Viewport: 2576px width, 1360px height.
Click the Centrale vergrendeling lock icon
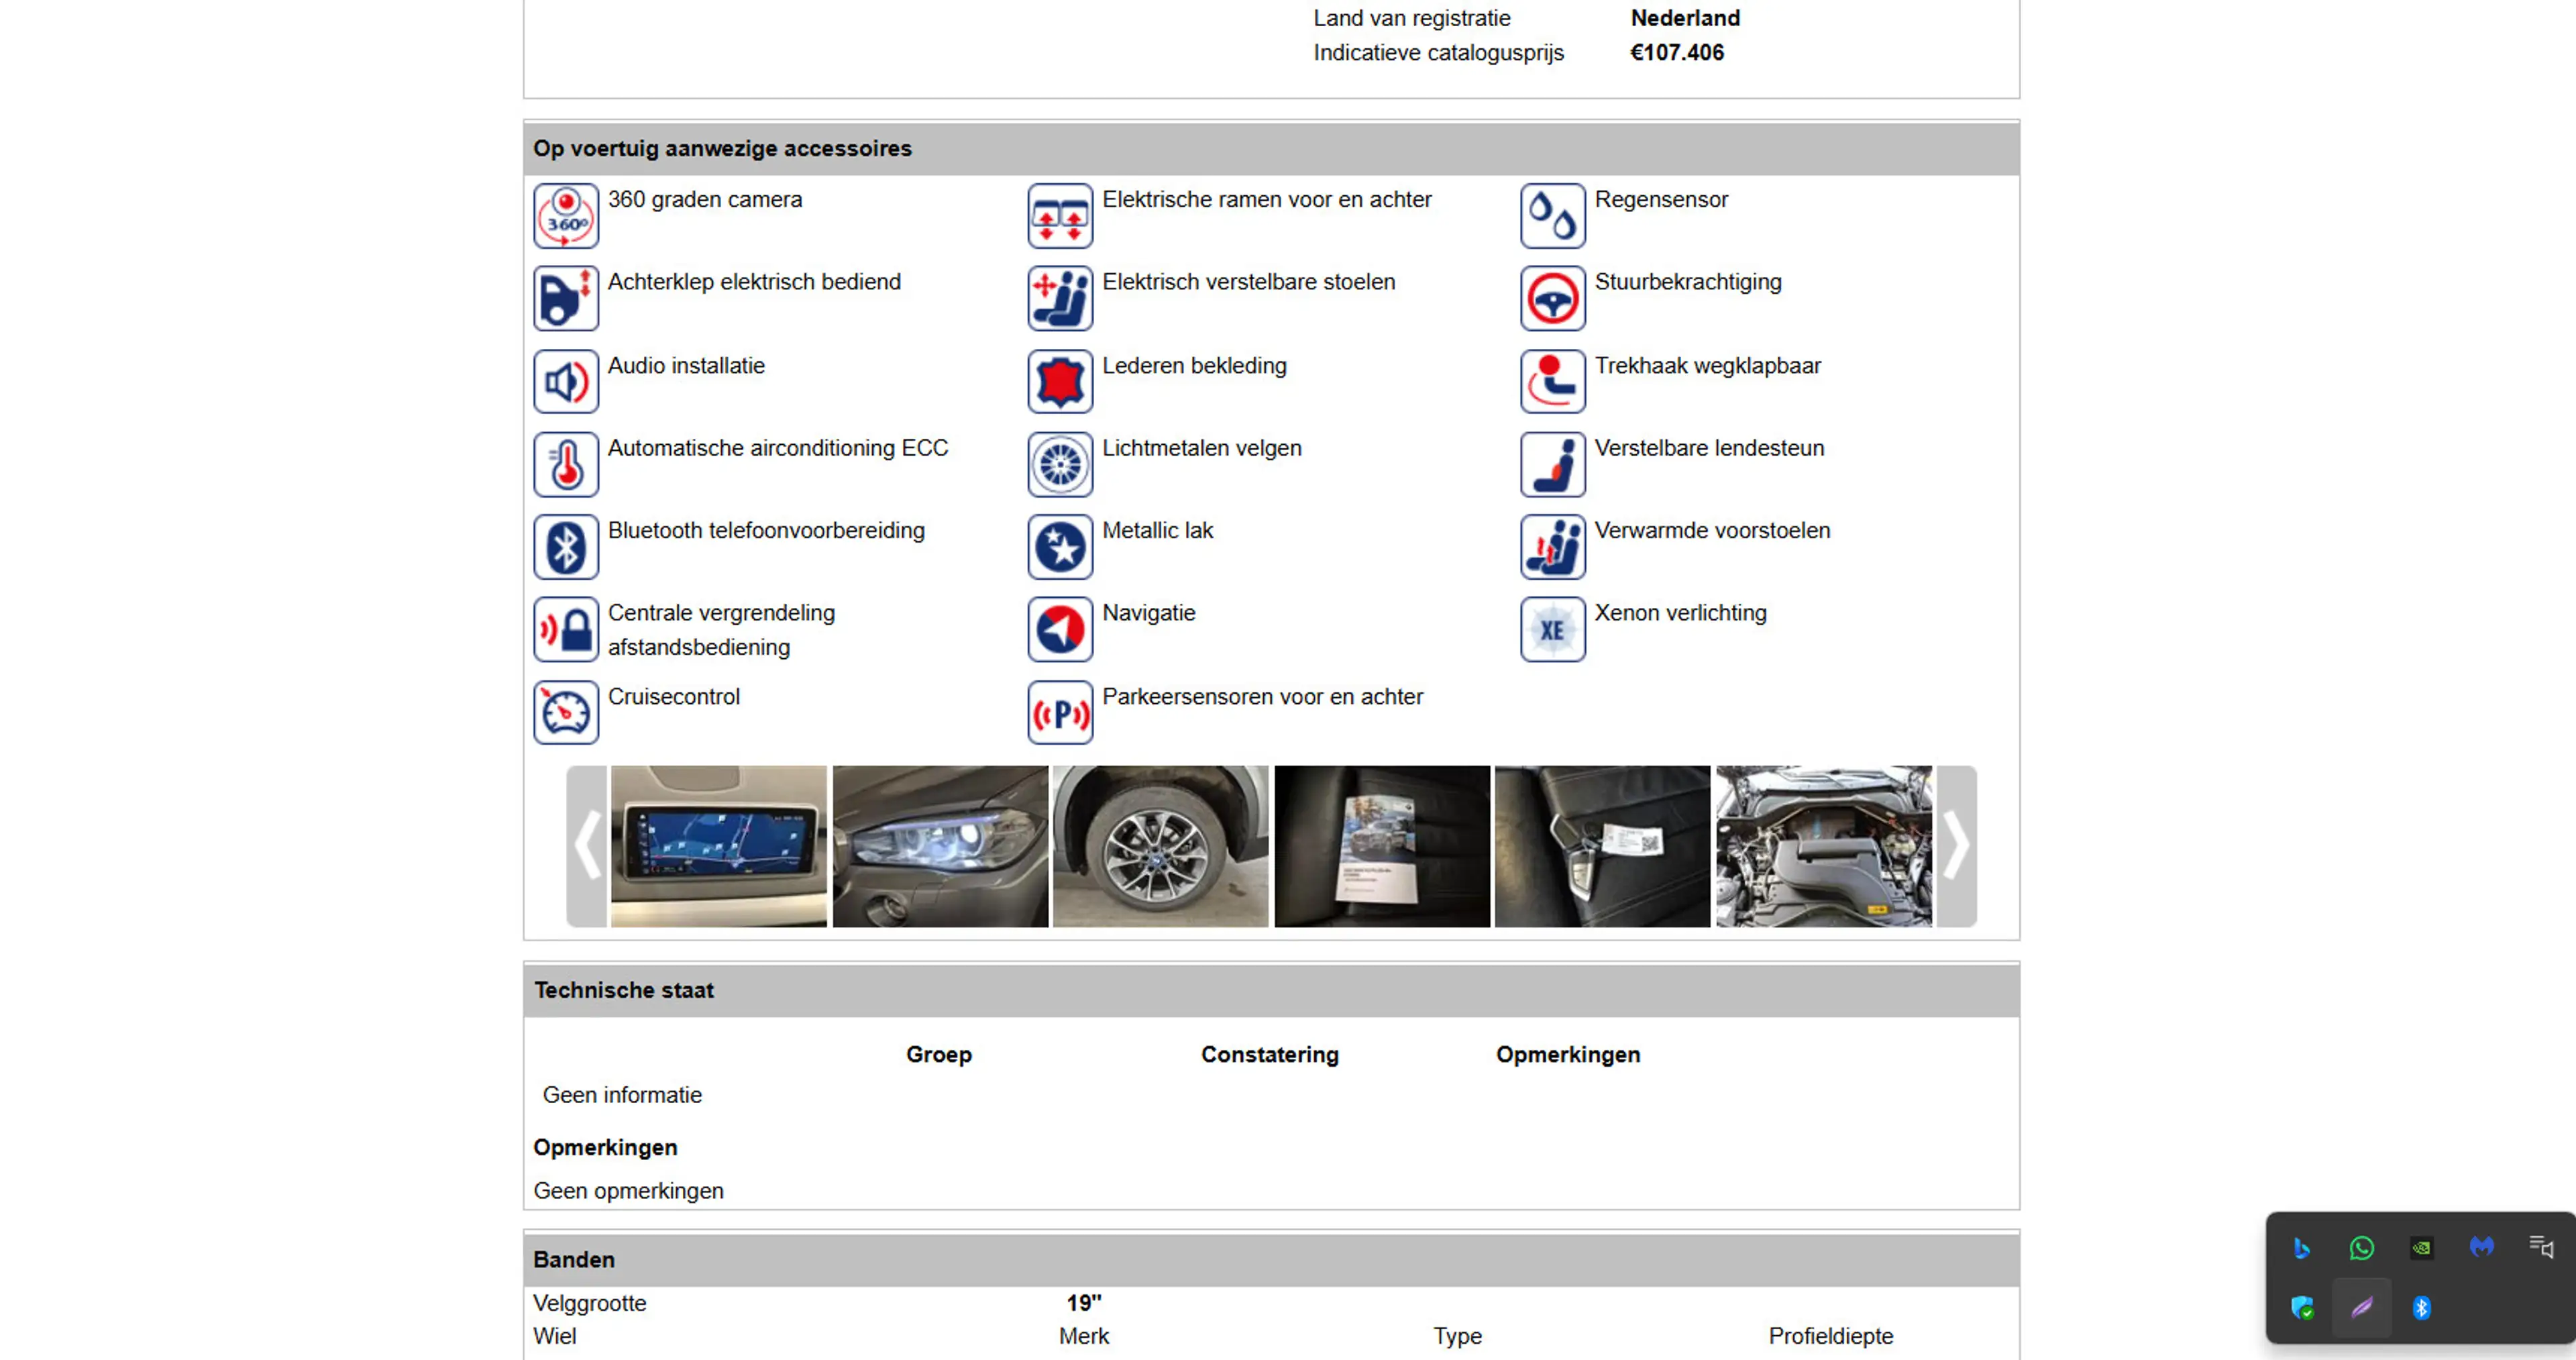click(x=566, y=630)
